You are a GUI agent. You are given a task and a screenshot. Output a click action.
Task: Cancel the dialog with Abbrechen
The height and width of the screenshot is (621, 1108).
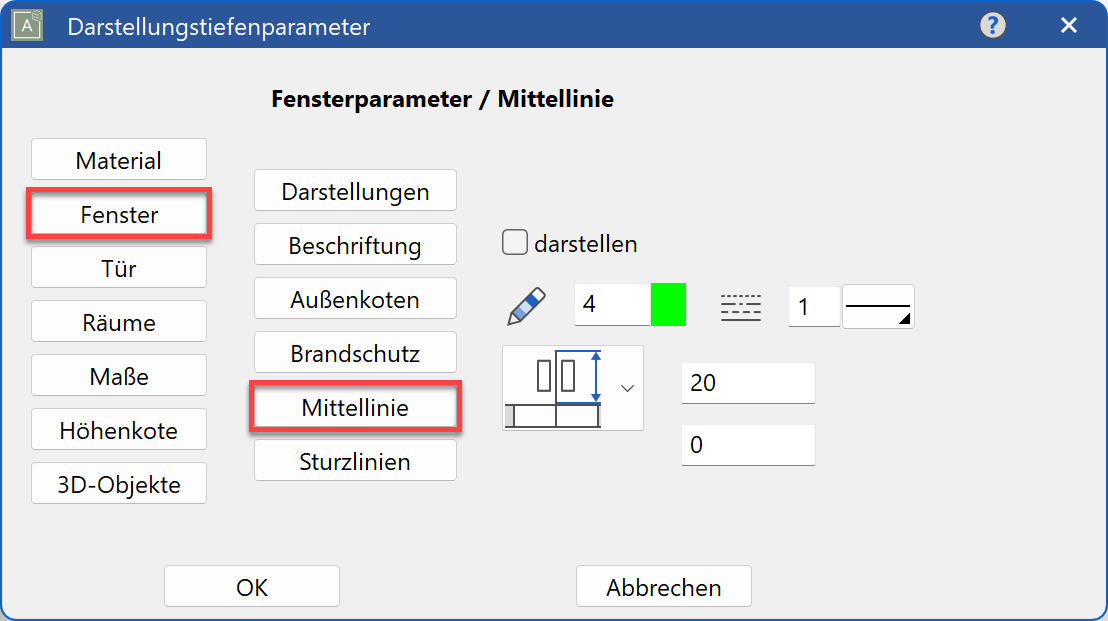663,586
